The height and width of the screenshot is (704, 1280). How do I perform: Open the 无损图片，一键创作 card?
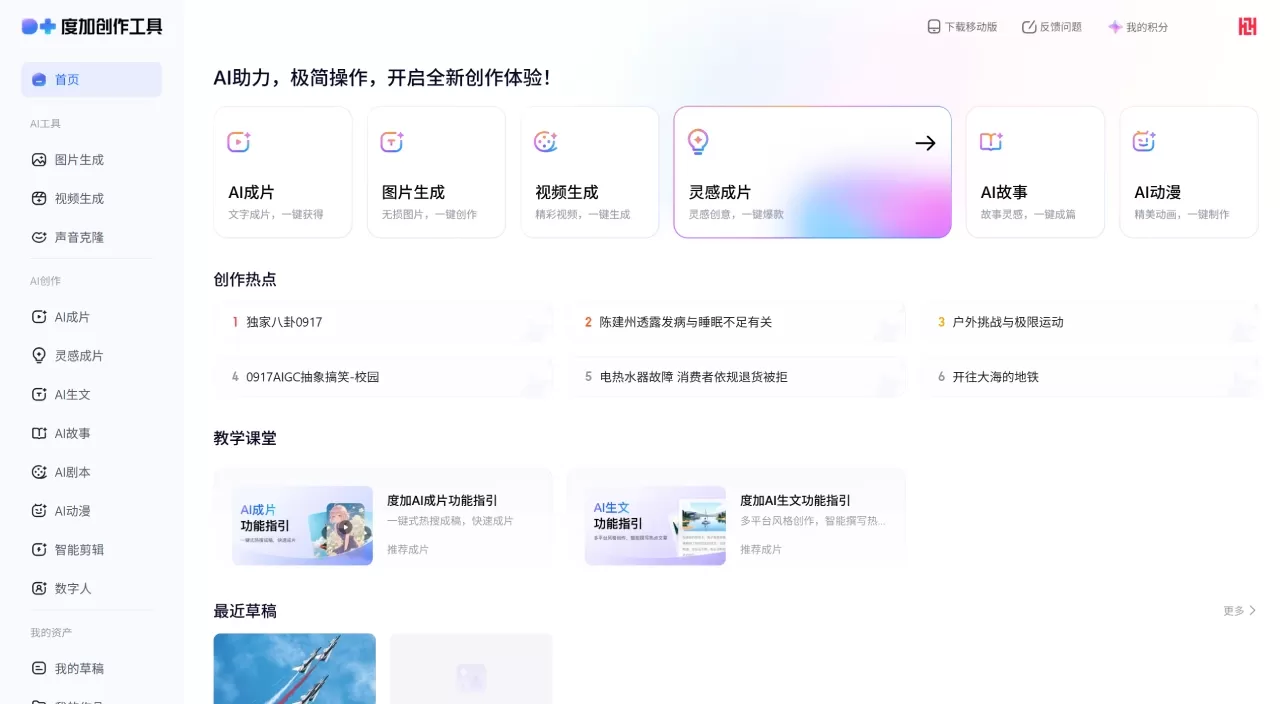pos(436,172)
